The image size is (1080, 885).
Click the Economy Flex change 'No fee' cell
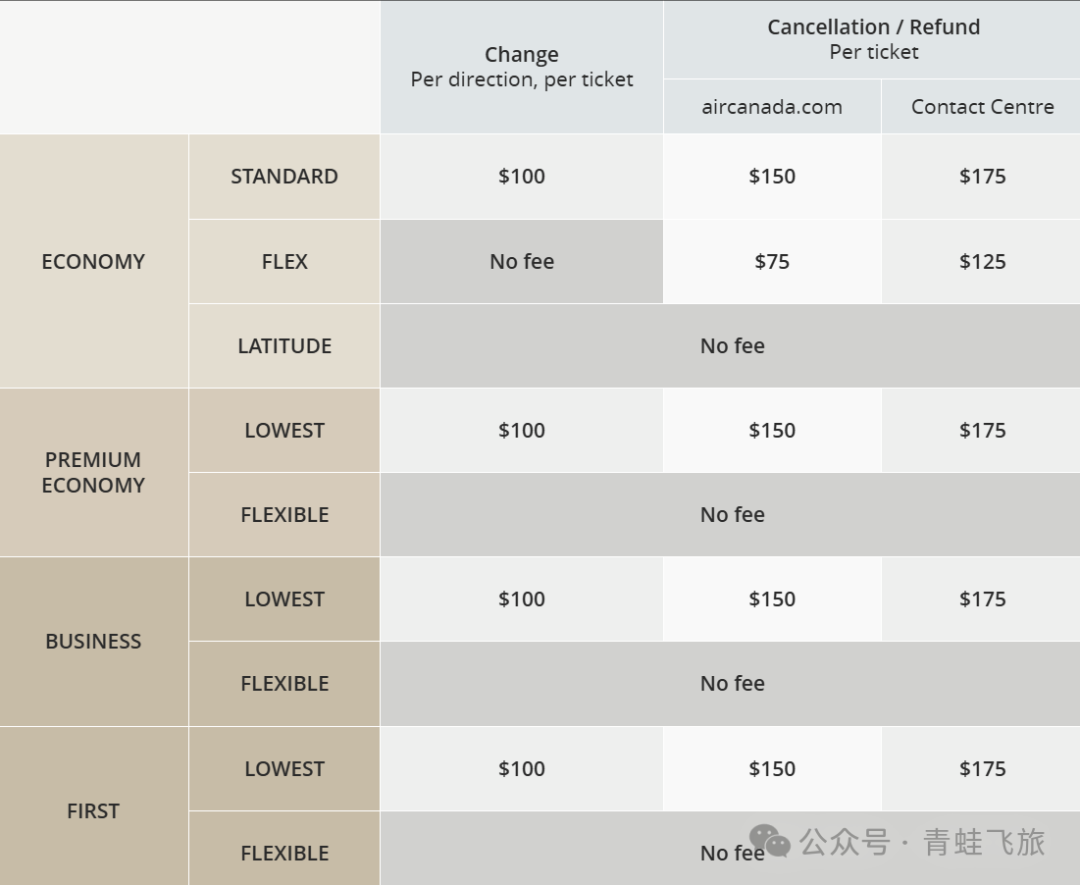pos(521,261)
